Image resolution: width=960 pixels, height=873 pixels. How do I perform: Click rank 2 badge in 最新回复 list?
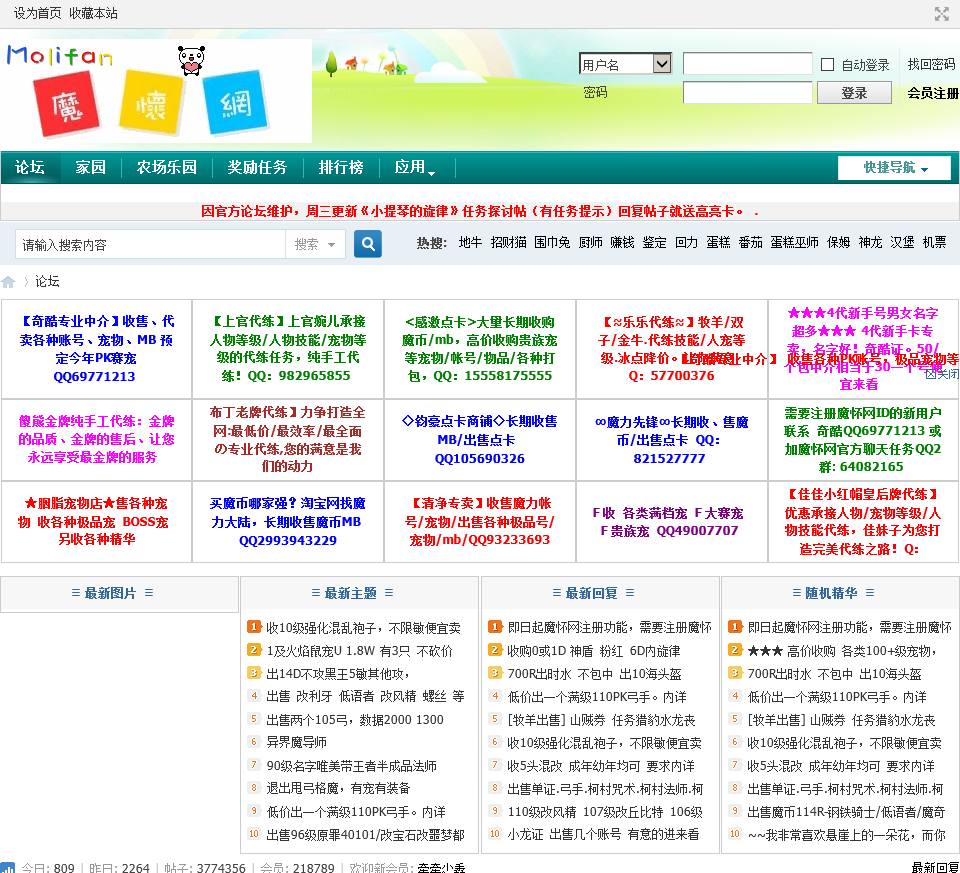495,650
